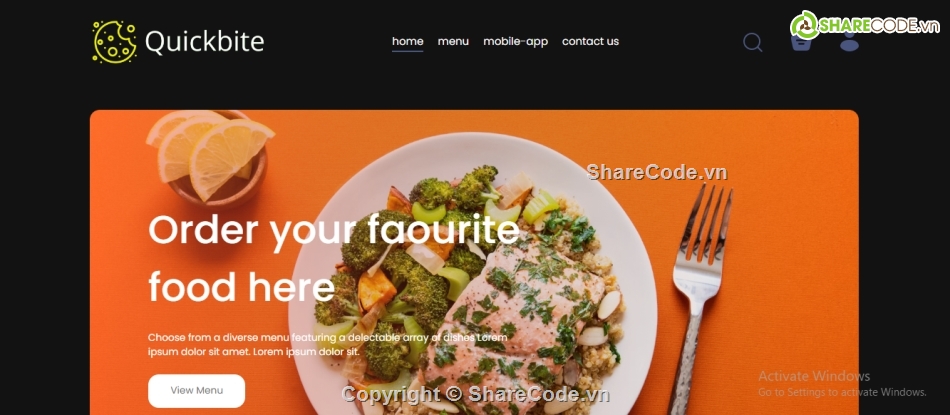Click the yellow Quickbite cookie logo
The width and height of the screenshot is (950, 415).
click(115, 42)
